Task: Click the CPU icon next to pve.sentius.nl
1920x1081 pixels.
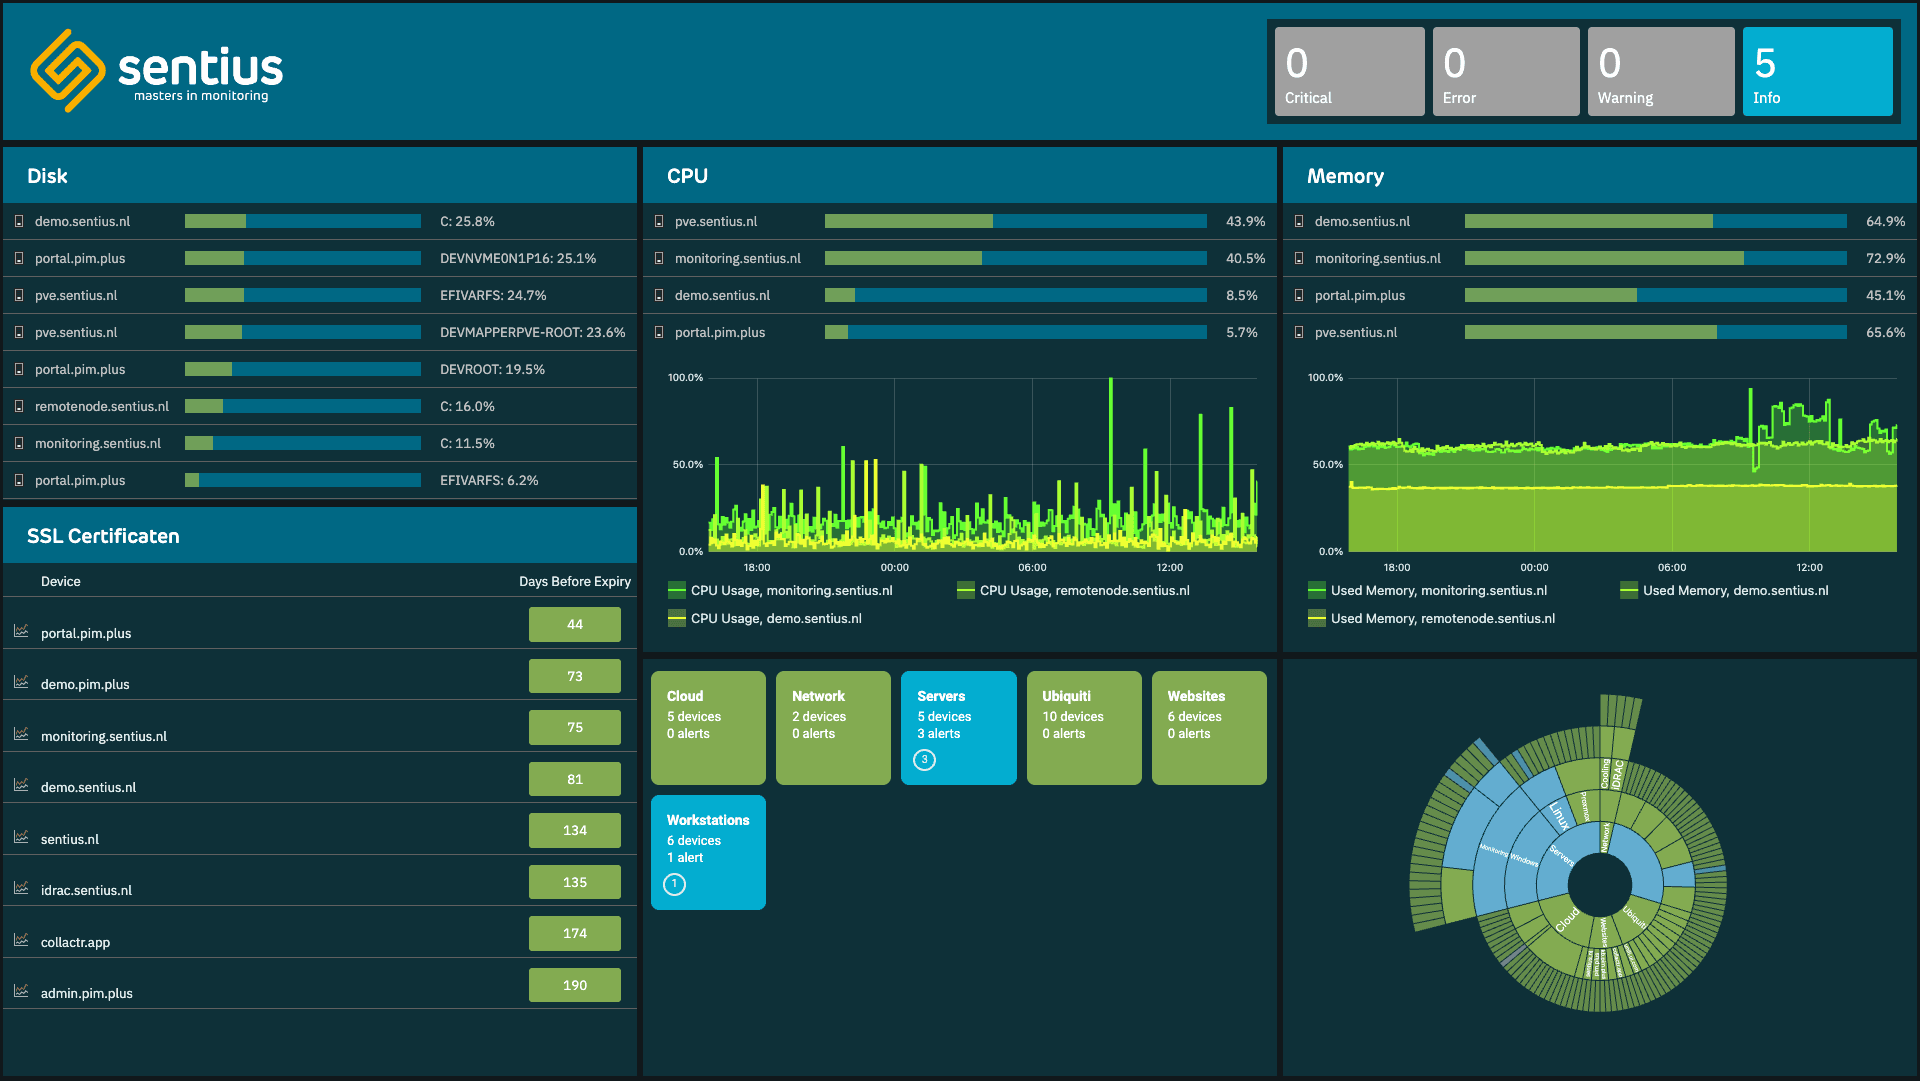Action: 658,221
